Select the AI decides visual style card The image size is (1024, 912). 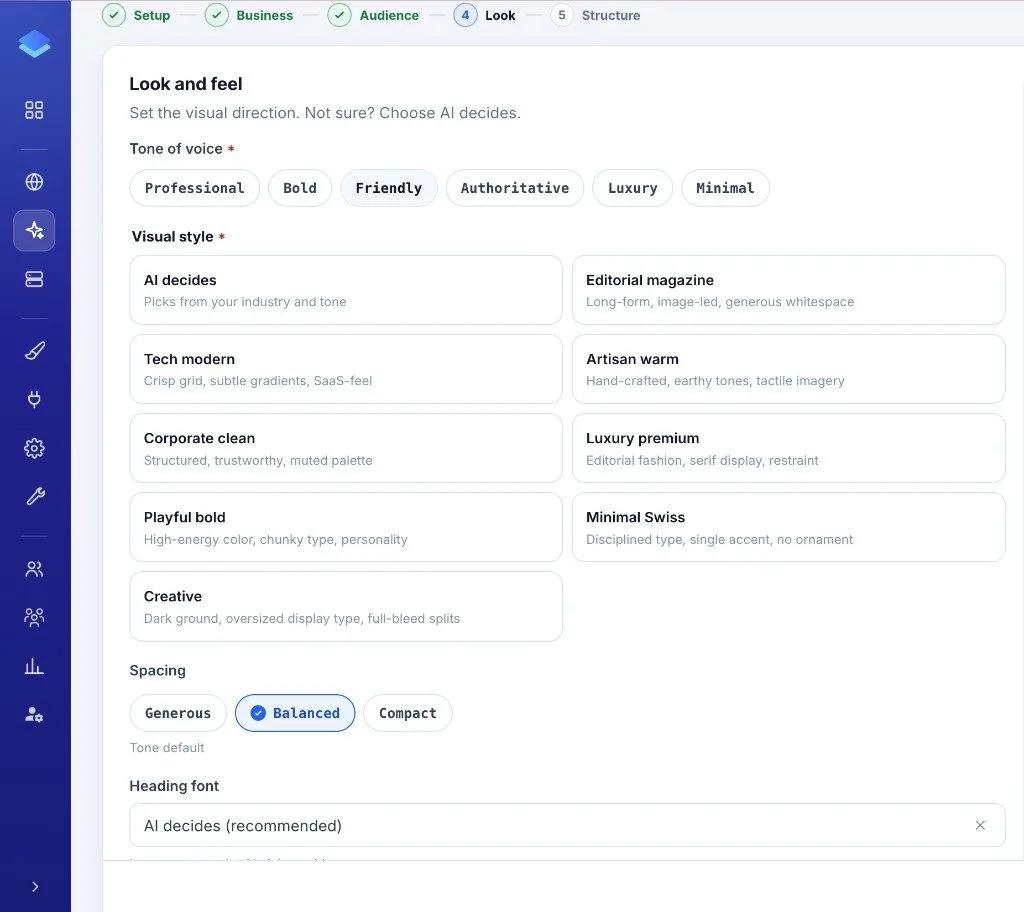pyautogui.click(x=345, y=290)
